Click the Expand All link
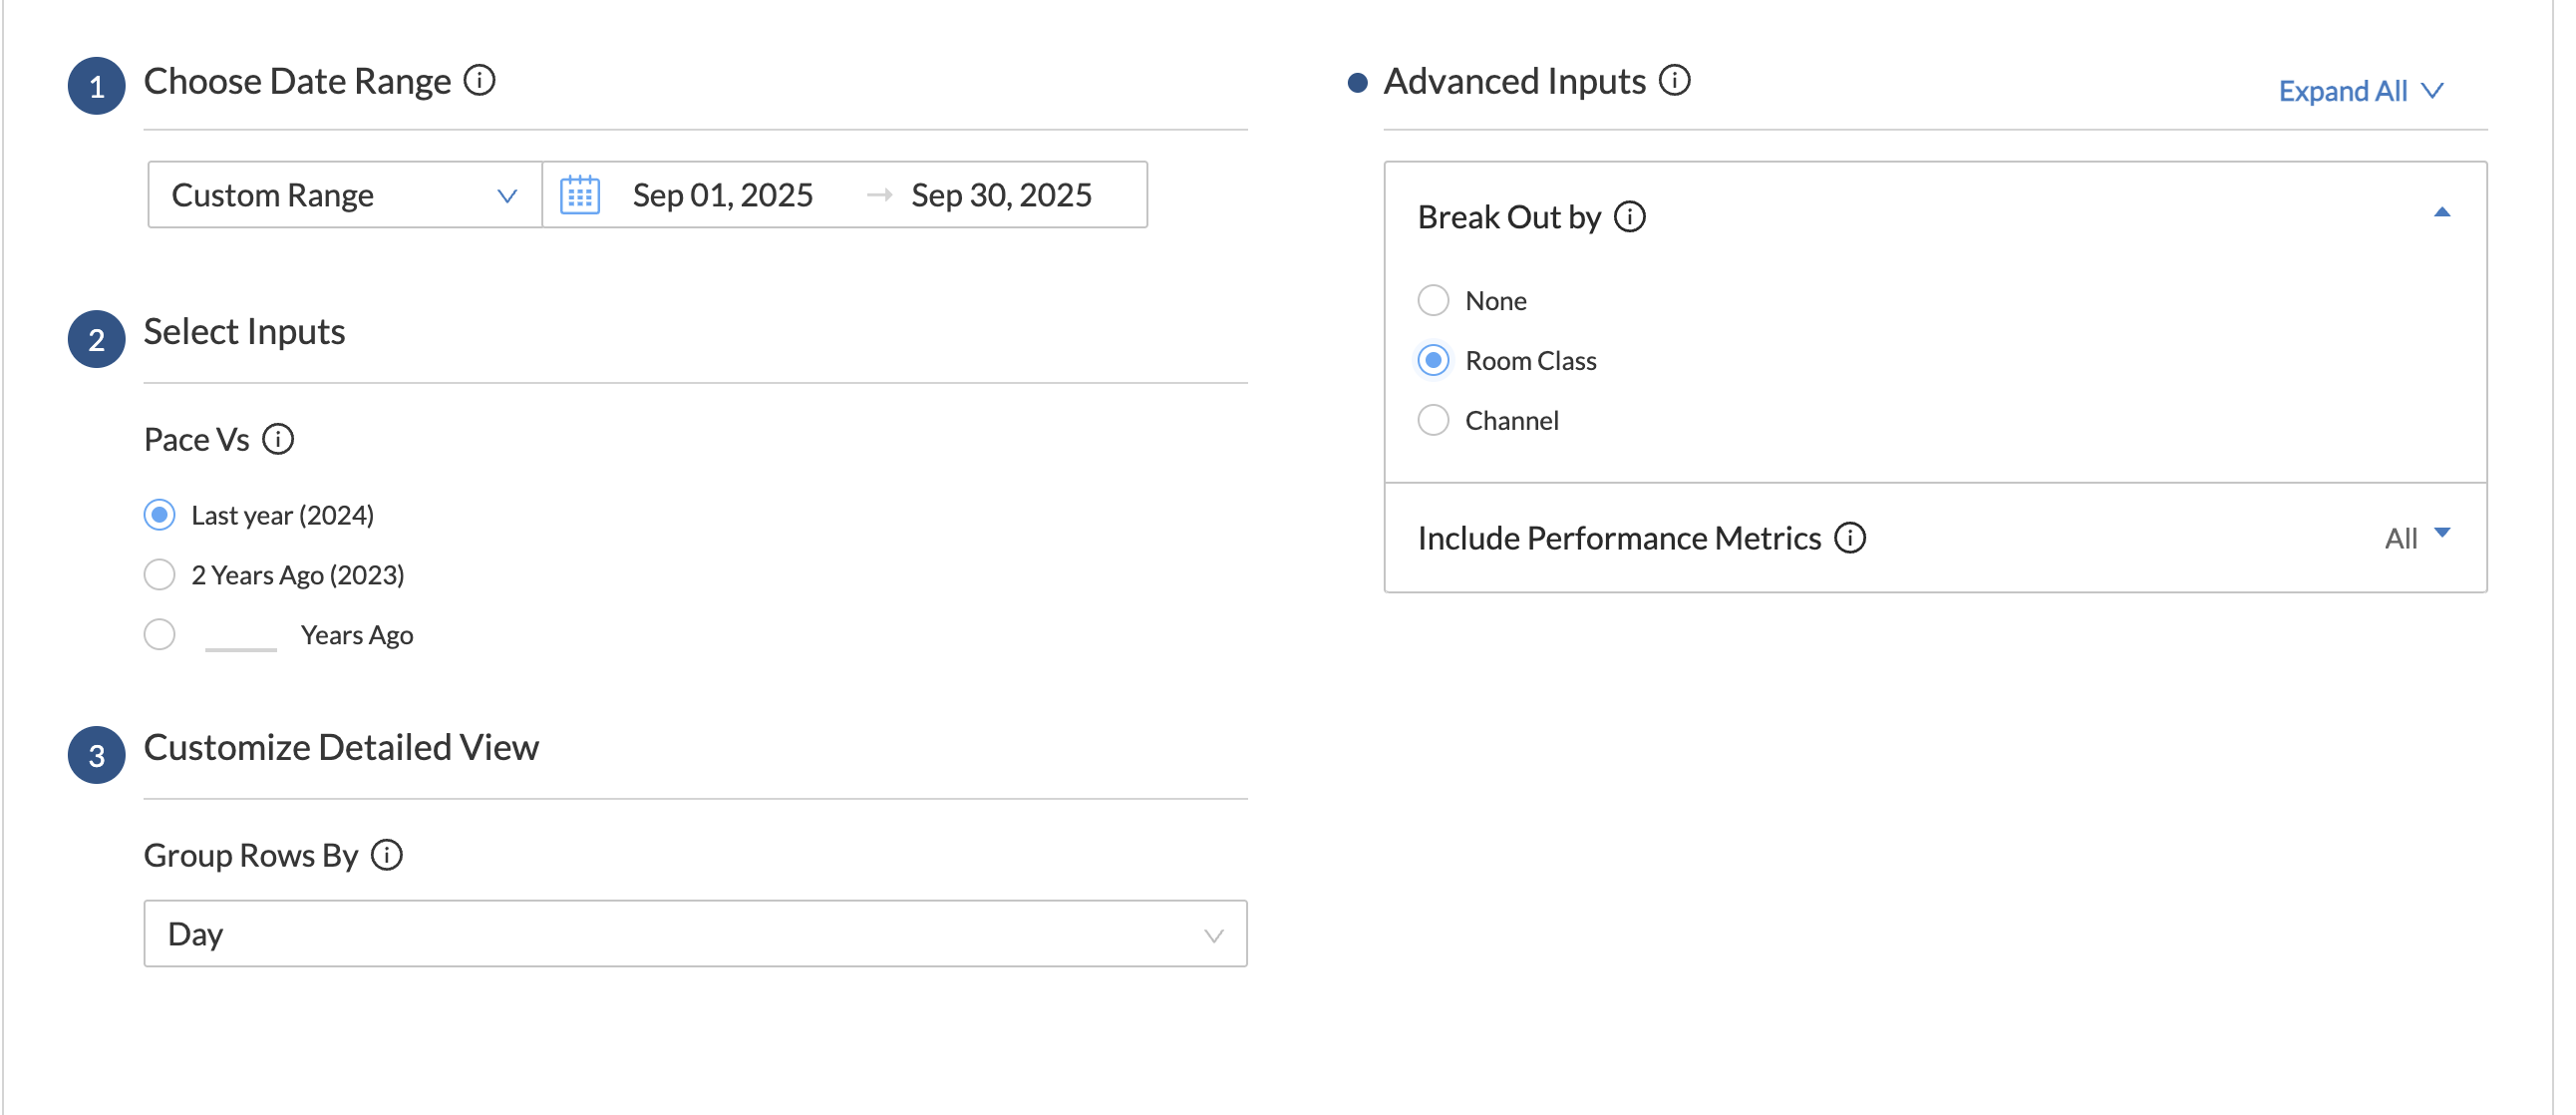 point(2359,91)
